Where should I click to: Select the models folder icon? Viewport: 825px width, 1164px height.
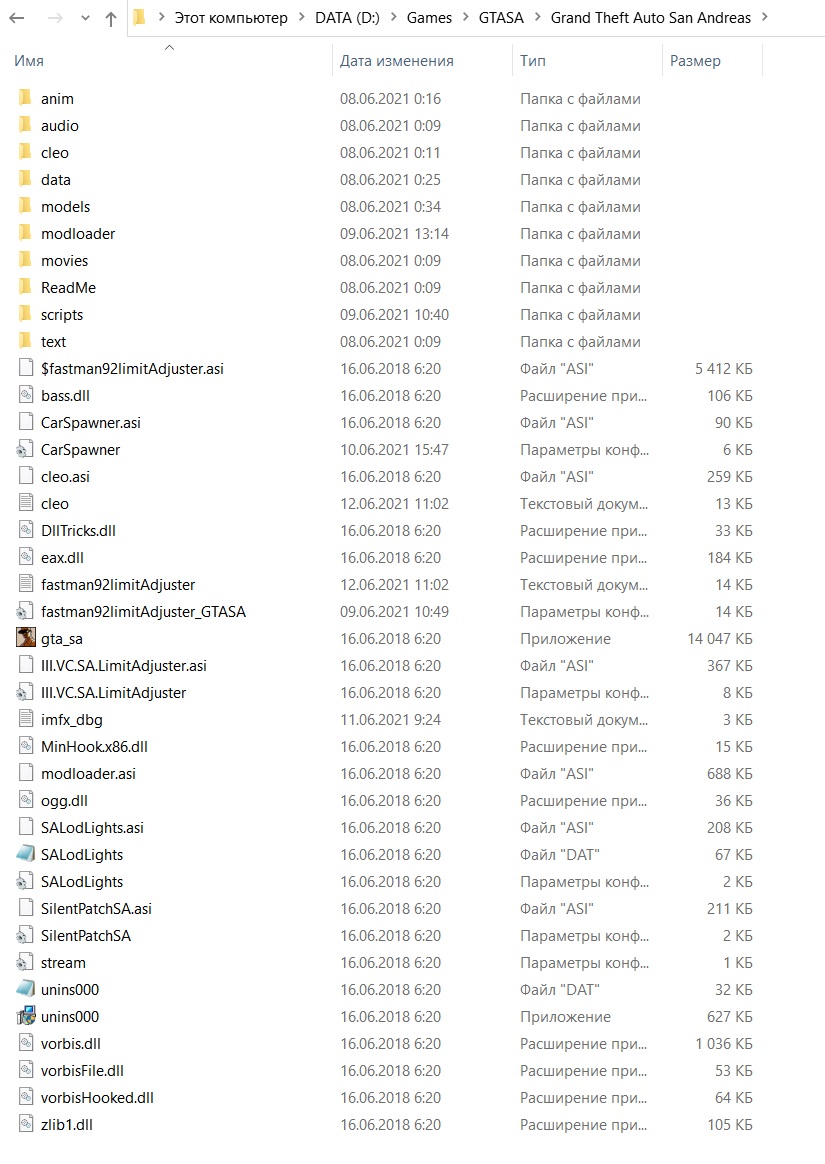(25, 206)
